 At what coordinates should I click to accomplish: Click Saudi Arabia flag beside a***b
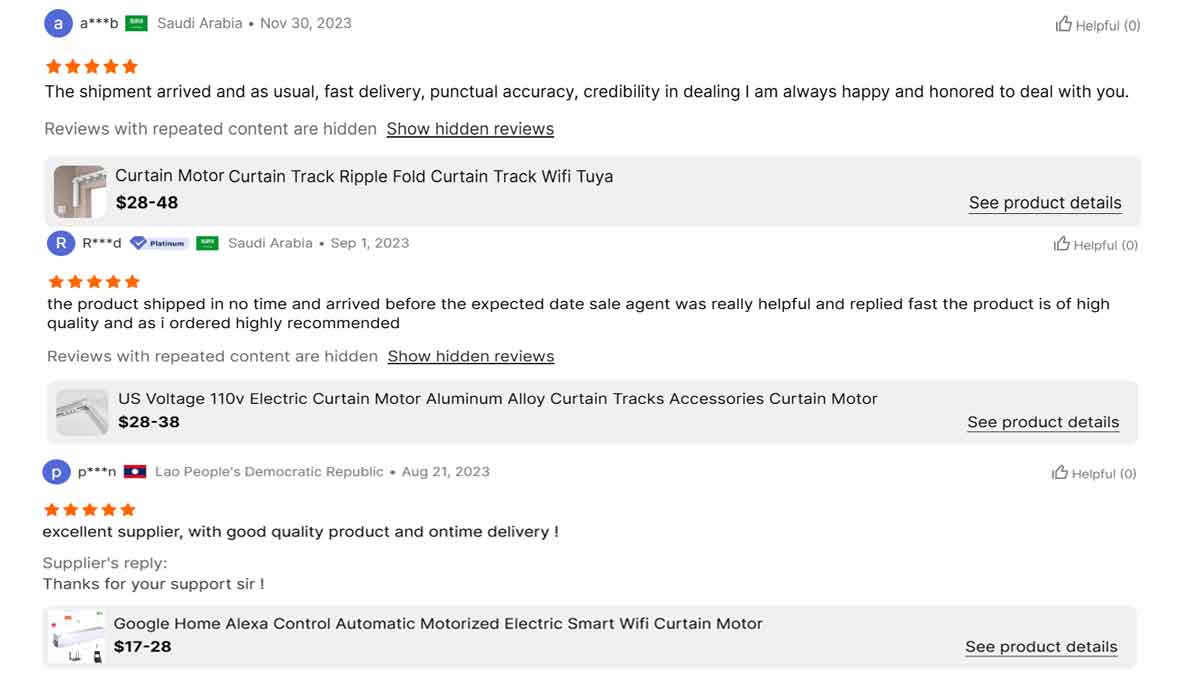pyautogui.click(x=136, y=23)
